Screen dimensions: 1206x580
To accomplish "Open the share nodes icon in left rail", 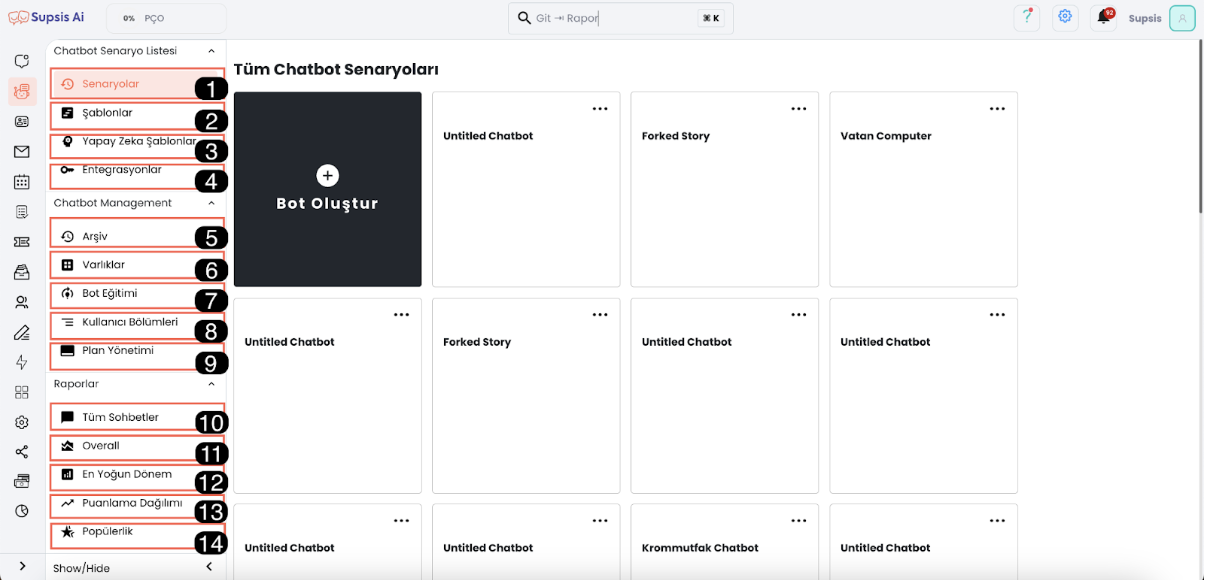I will 22,452.
